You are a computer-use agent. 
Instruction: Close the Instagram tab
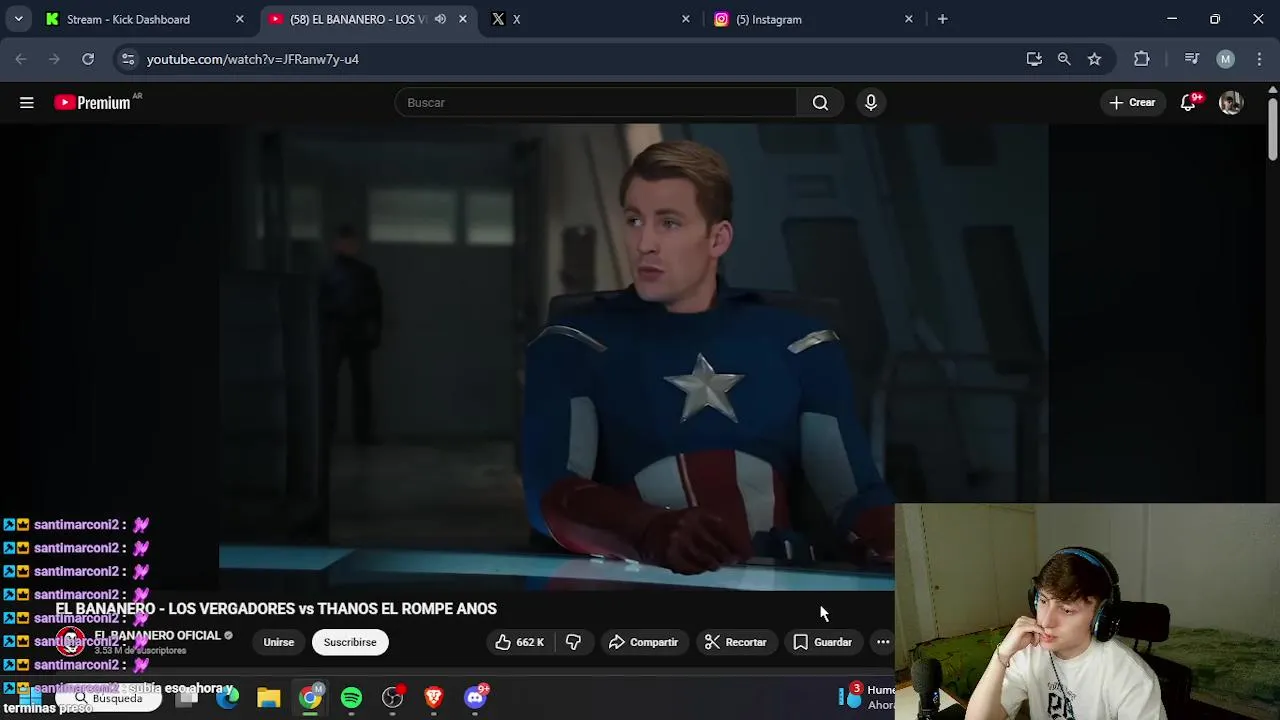coord(908,19)
